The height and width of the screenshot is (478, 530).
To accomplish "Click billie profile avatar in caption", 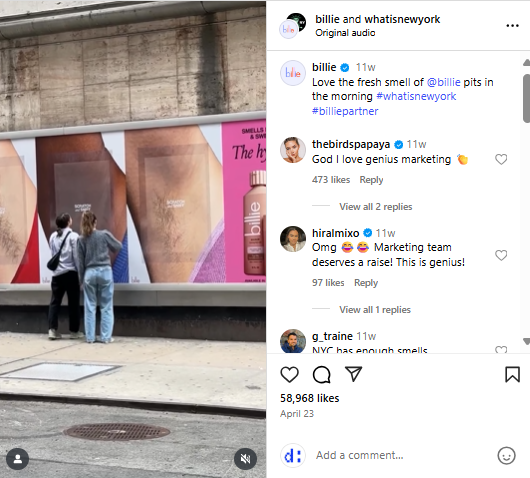I will pos(293,73).
